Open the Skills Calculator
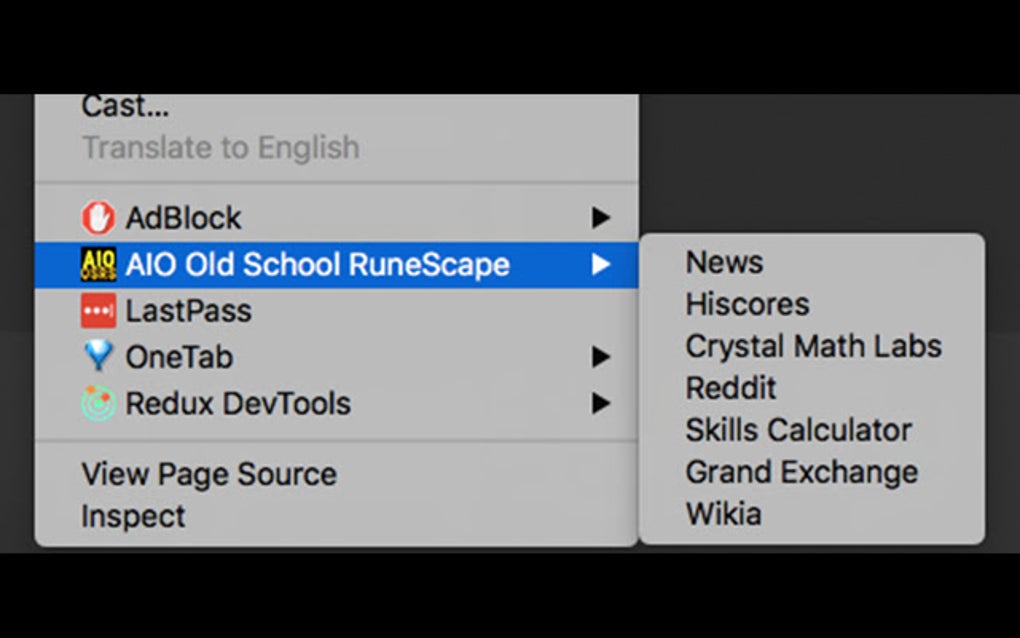Viewport: 1020px width, 638px height. pos(797,430)
